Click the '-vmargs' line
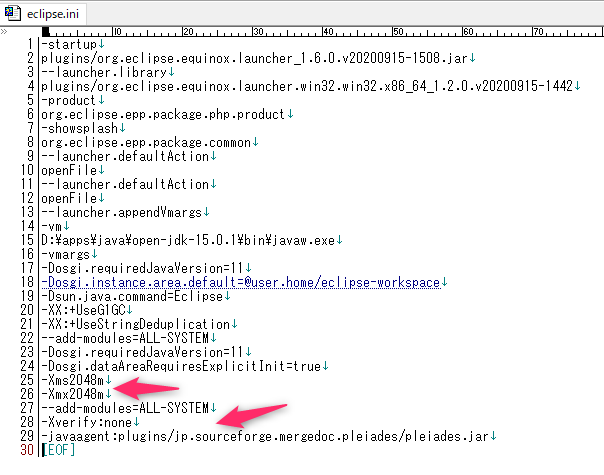 [65, 254]
